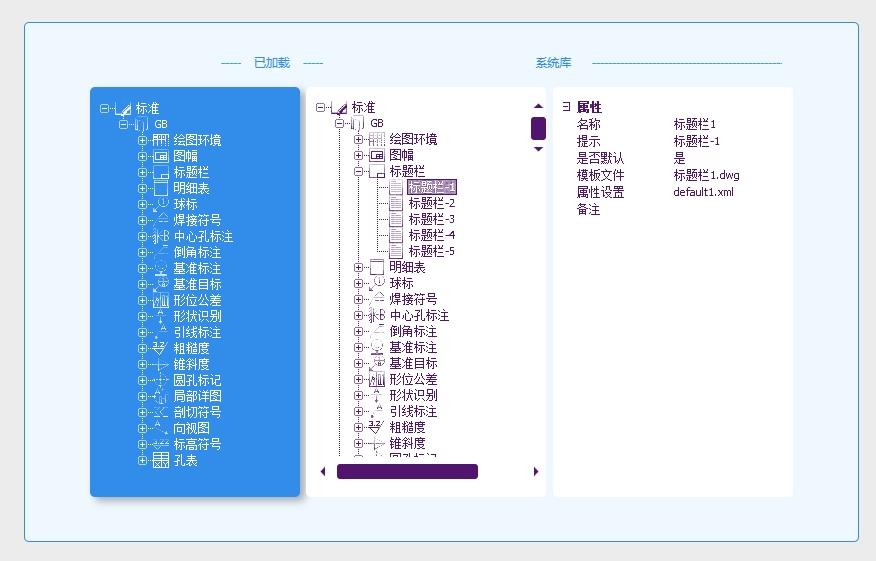Screen dimensions: 876x561
Task: Click the 绘图环境 icon in the blue panel
Action: click(160, 140)
